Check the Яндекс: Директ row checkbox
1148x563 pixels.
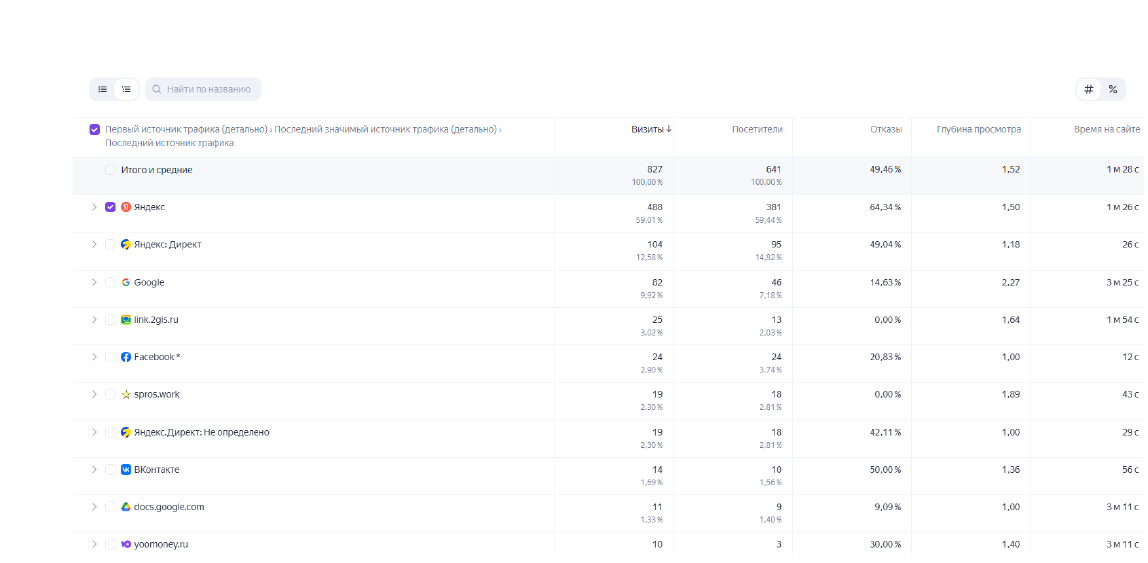[x=110, y=245]
